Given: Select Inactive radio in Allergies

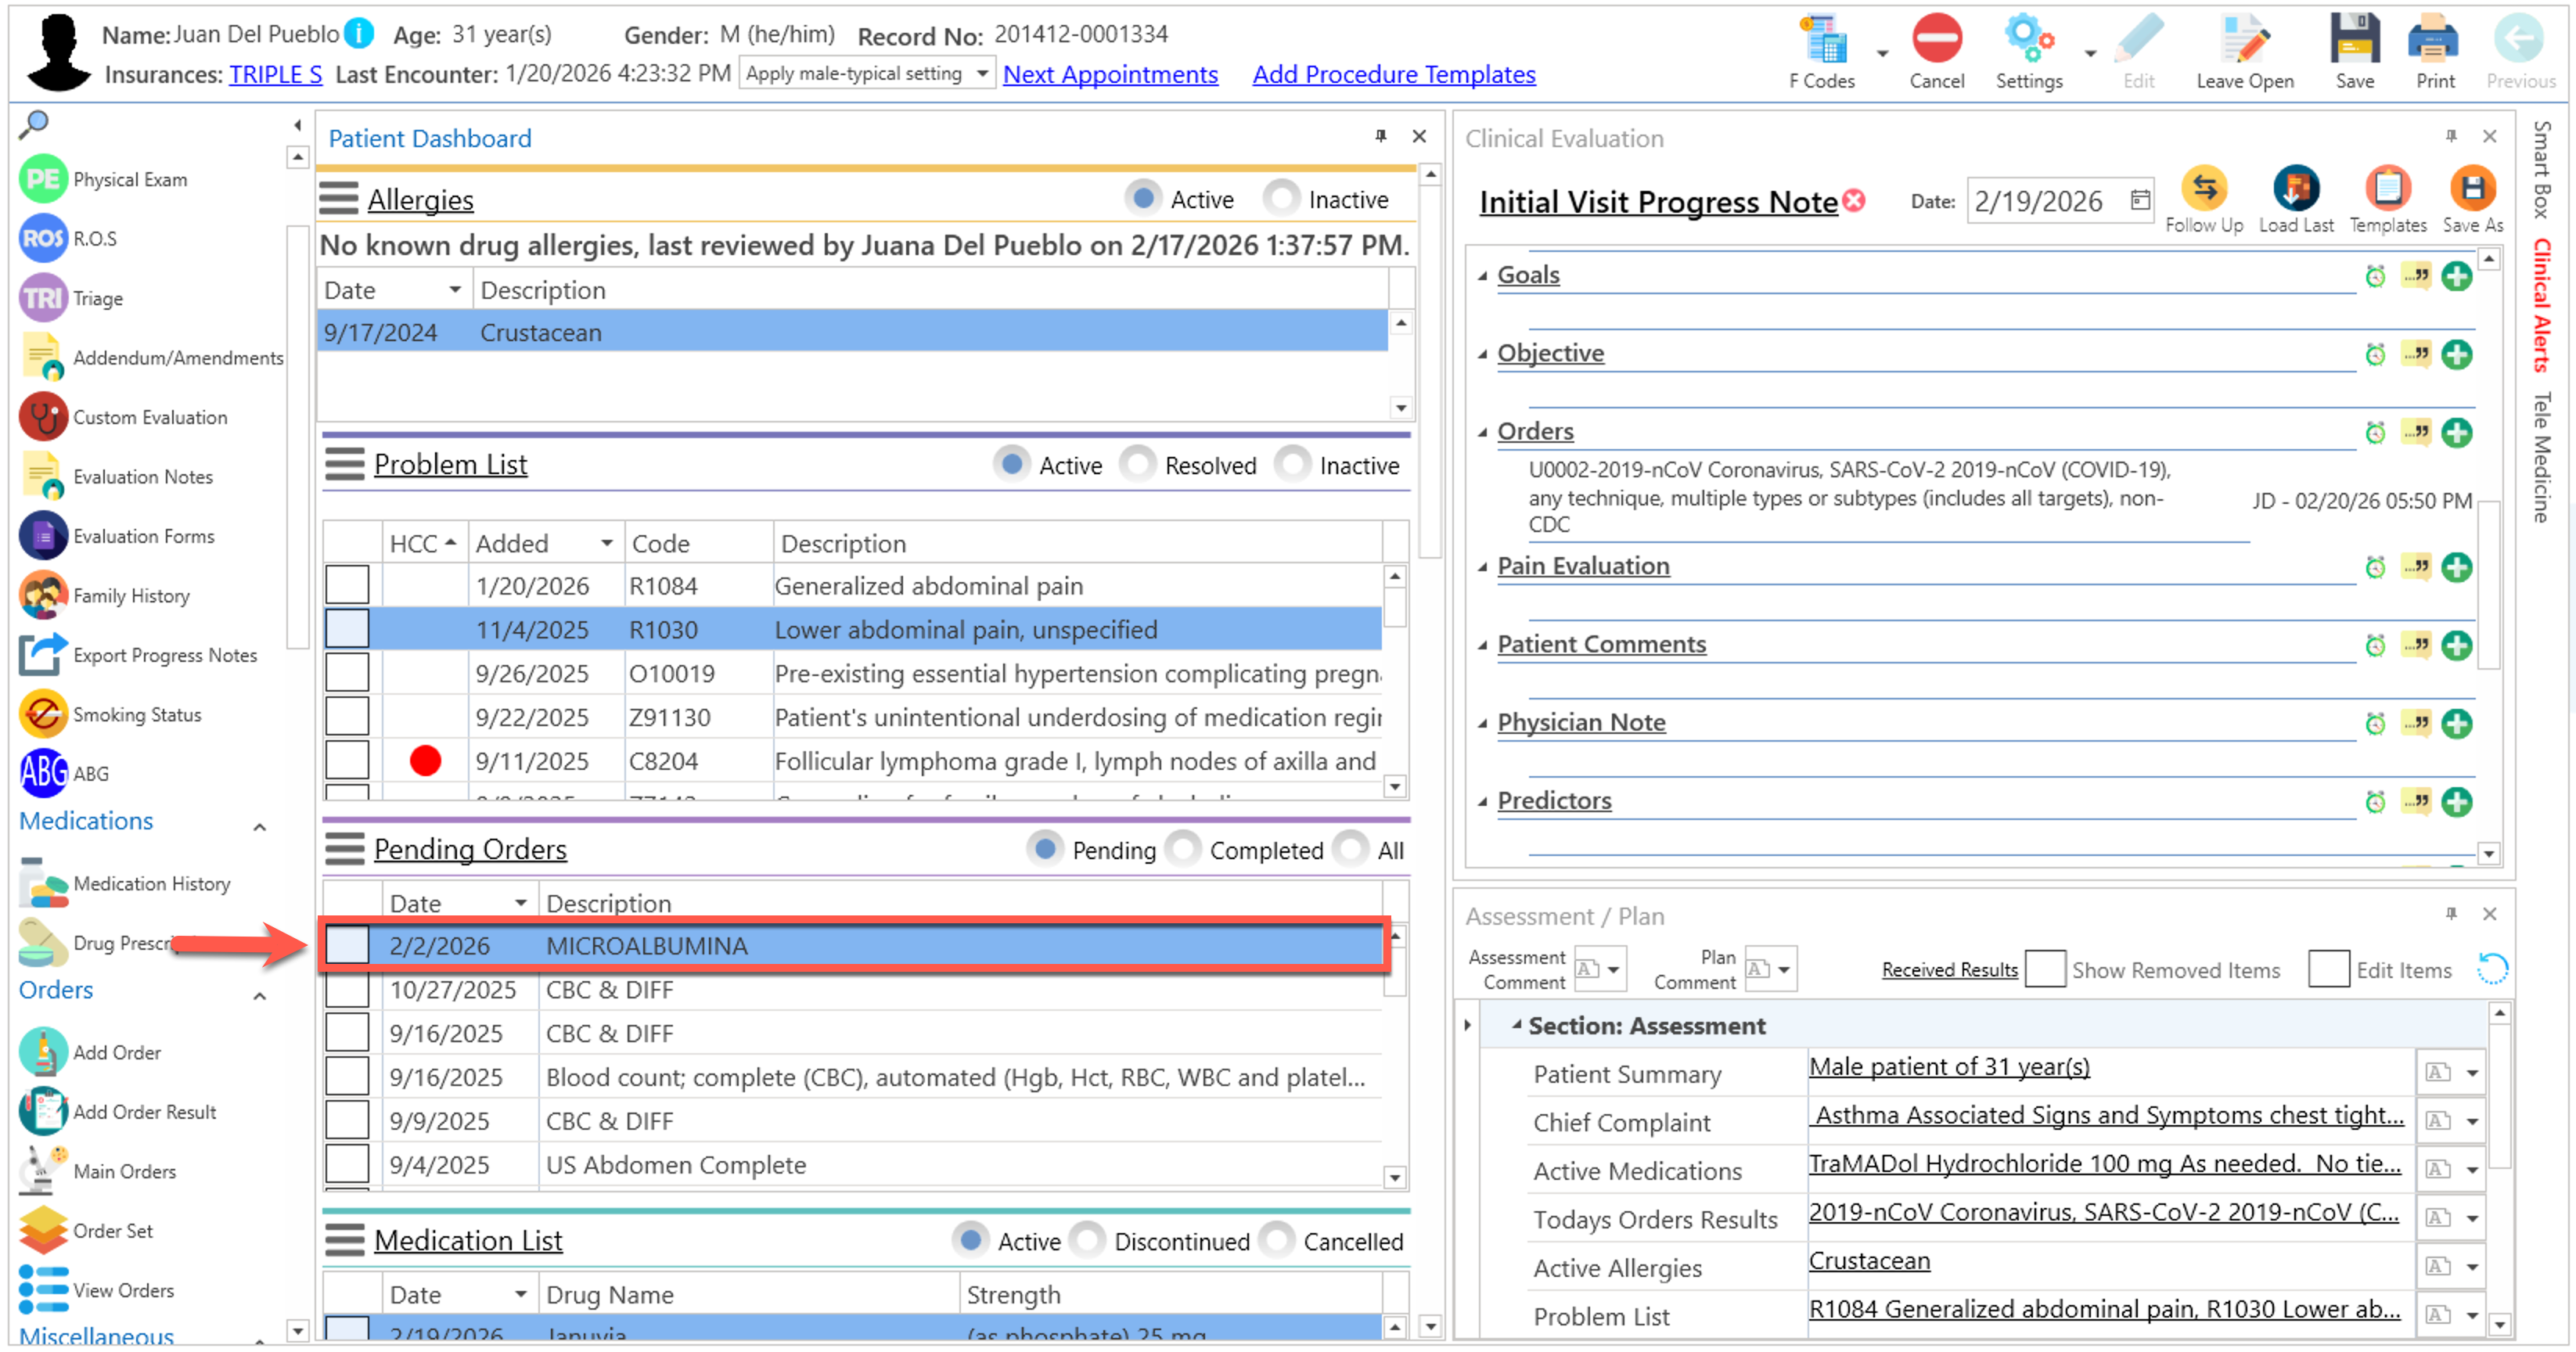Looking at the screenshot, I should pos(1281,198).
